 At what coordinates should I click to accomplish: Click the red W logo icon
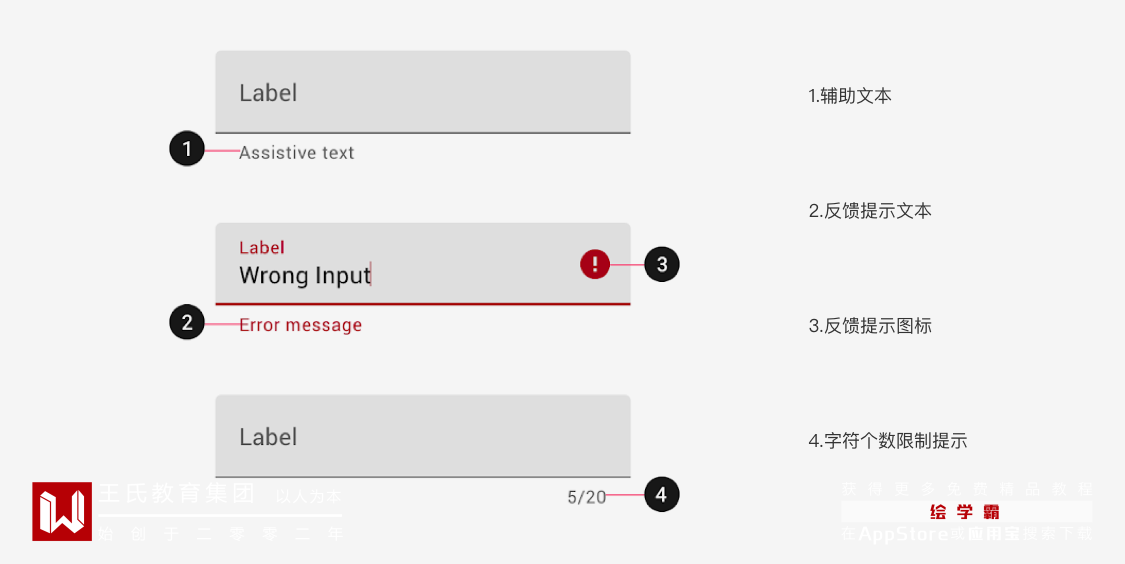(62, 511)
